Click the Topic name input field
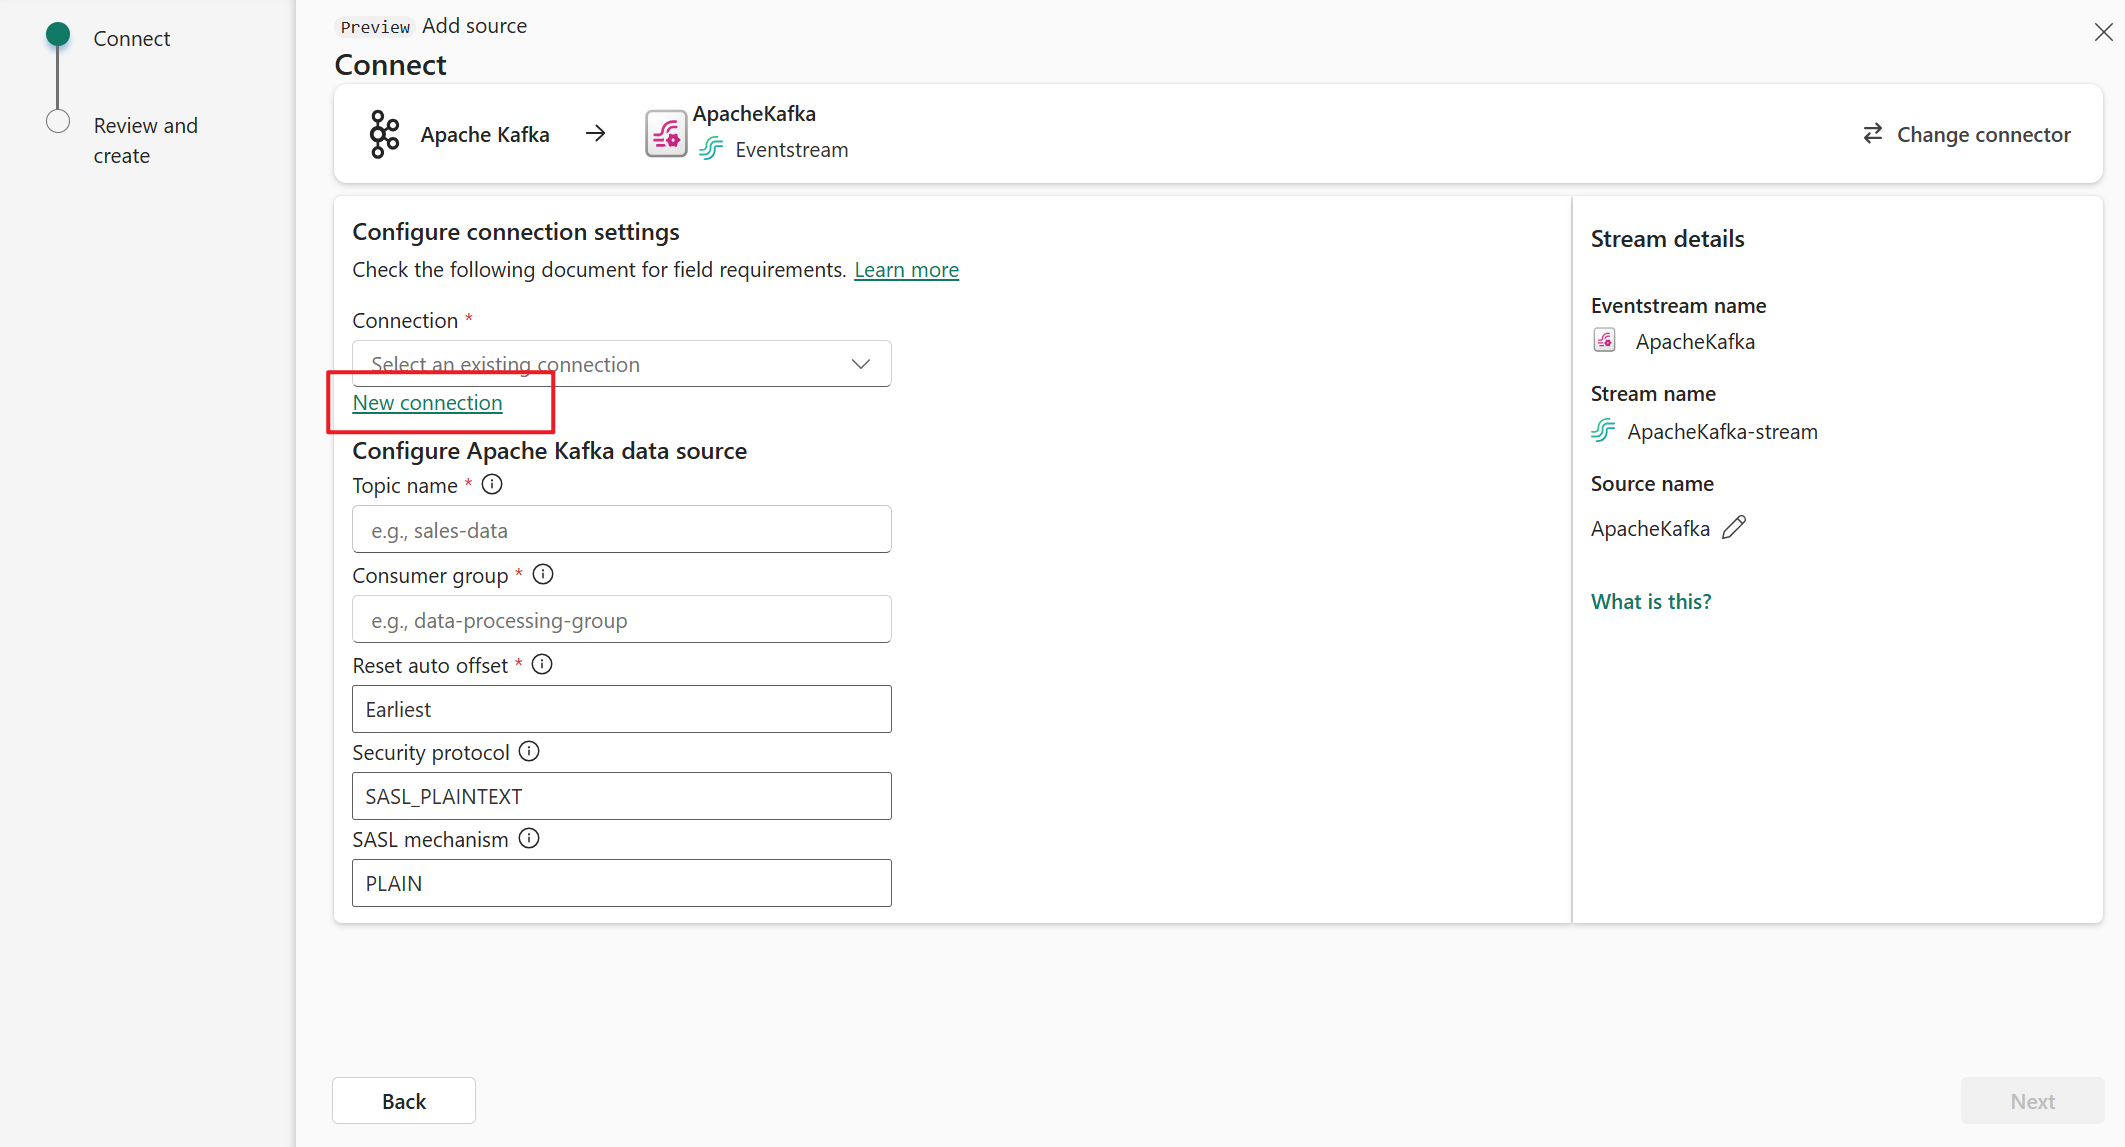 pyautogui.click(x=623, y=530)
